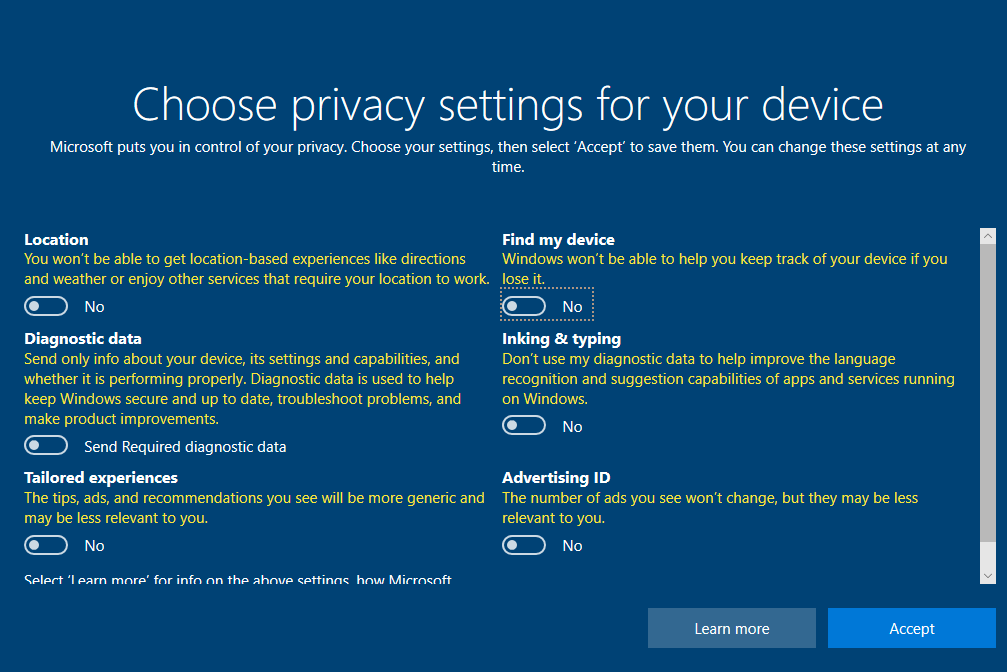This screenshot has width=1007, height=672.
Task: Enable the Inking & typing switch
Action: tap(524, 426)
